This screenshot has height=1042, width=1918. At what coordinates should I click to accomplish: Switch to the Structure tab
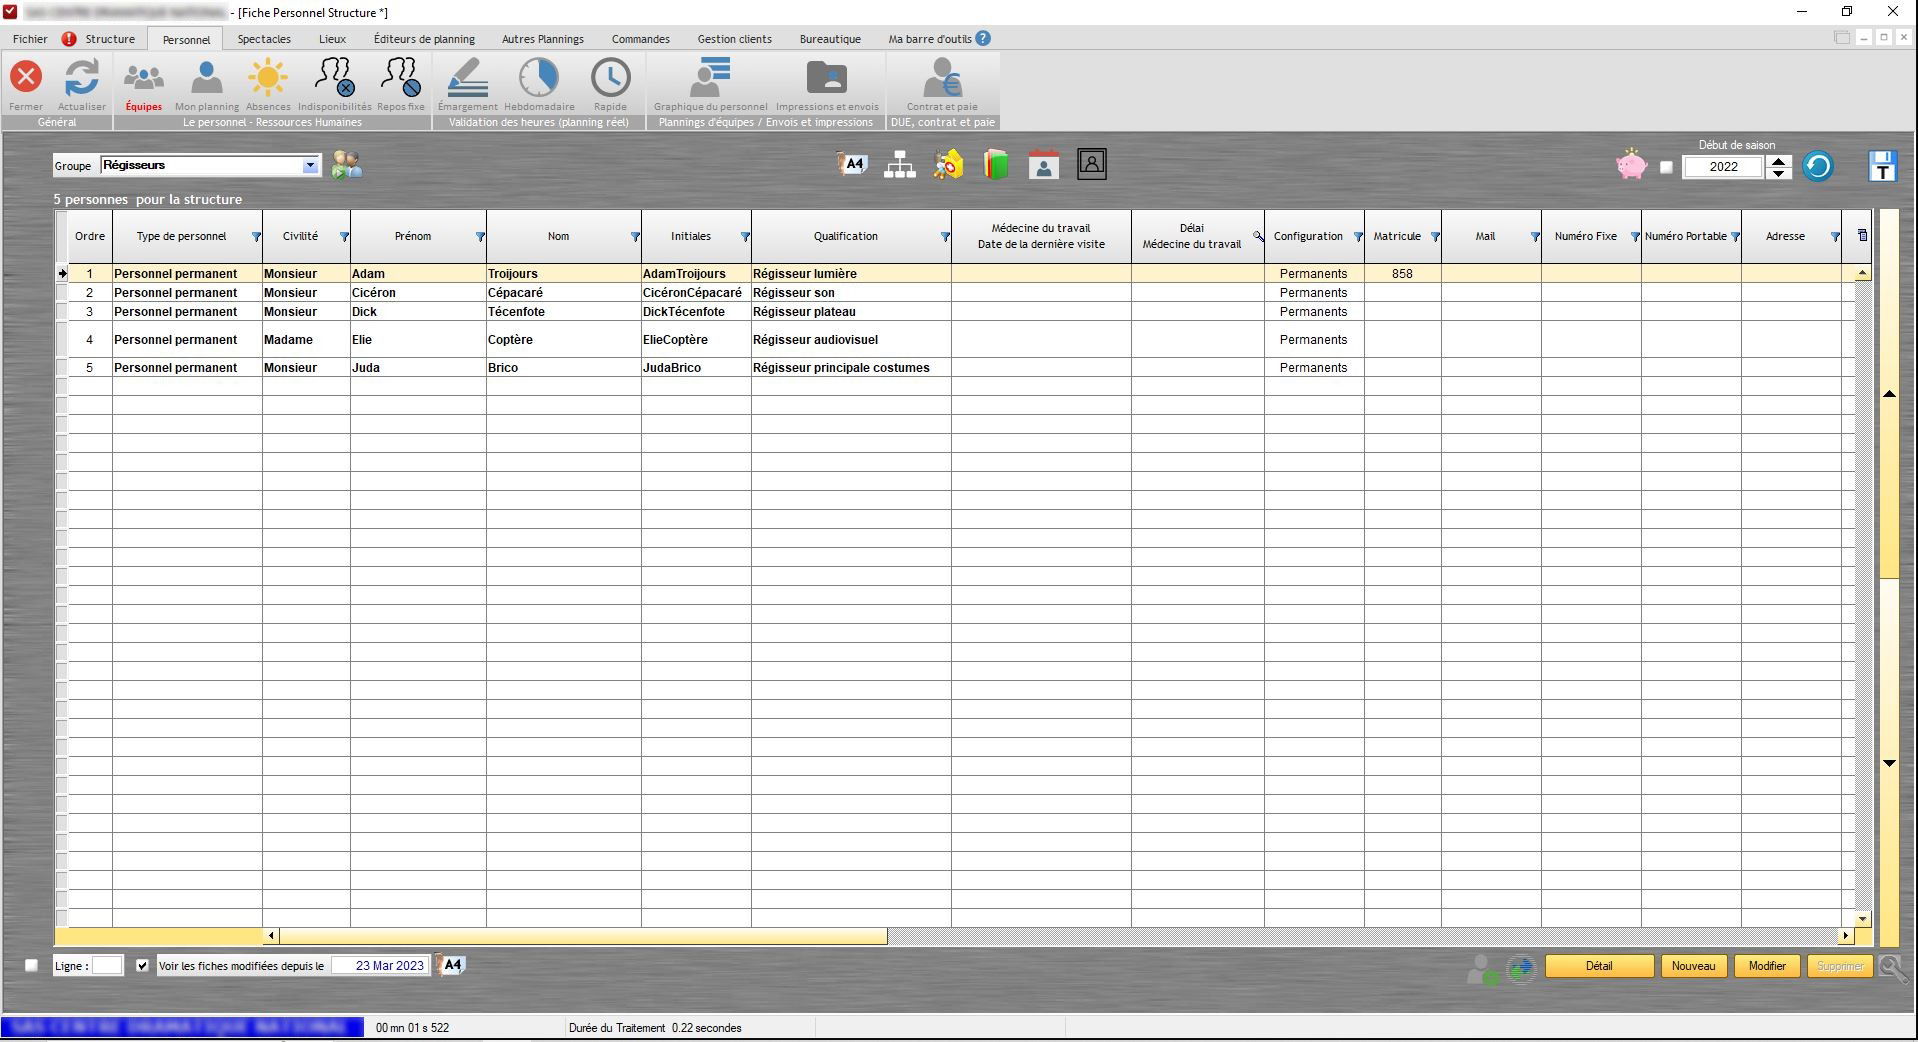point(110,39)
